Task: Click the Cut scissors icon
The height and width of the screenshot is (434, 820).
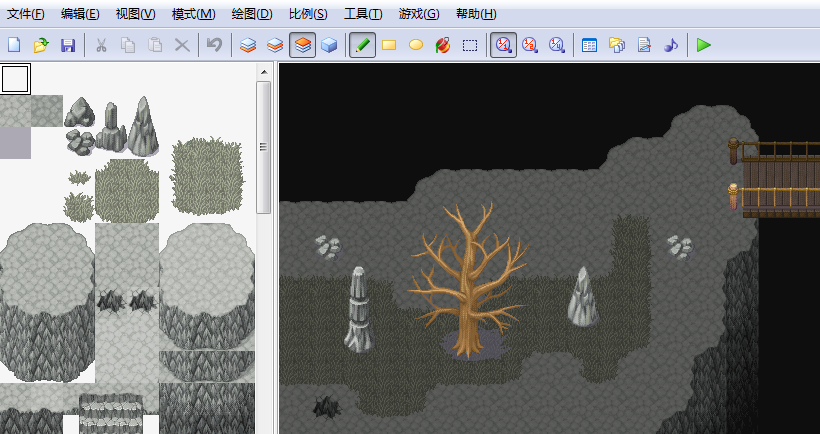Action: click(101, 45)
